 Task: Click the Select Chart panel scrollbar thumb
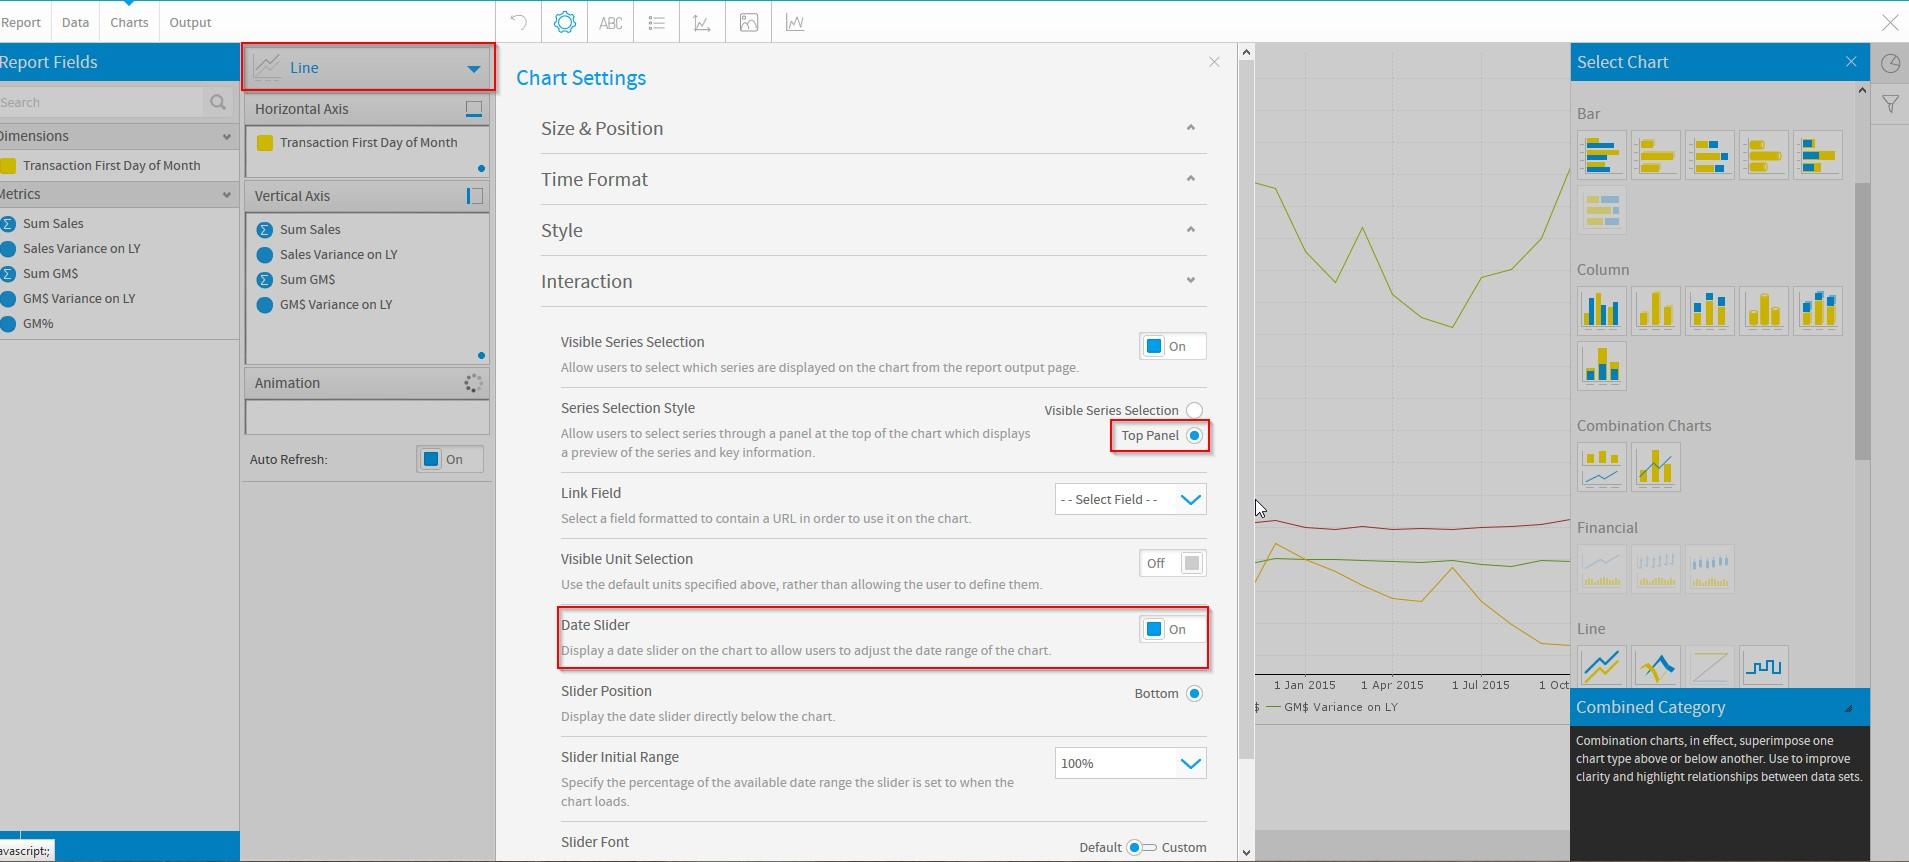(1862, 320)
